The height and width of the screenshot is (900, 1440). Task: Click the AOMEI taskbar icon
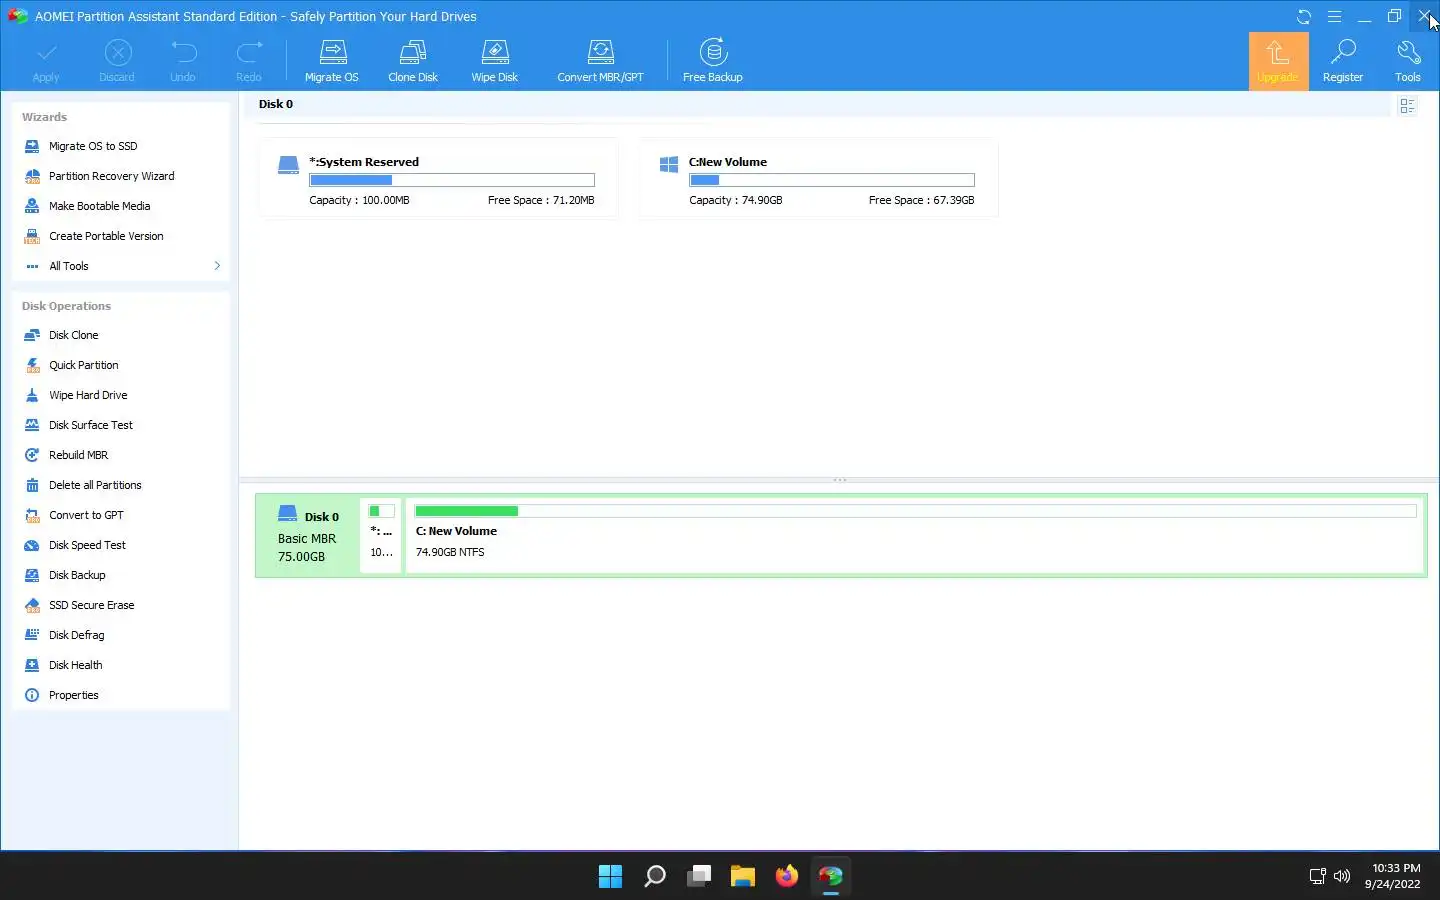tap(830, 876)
